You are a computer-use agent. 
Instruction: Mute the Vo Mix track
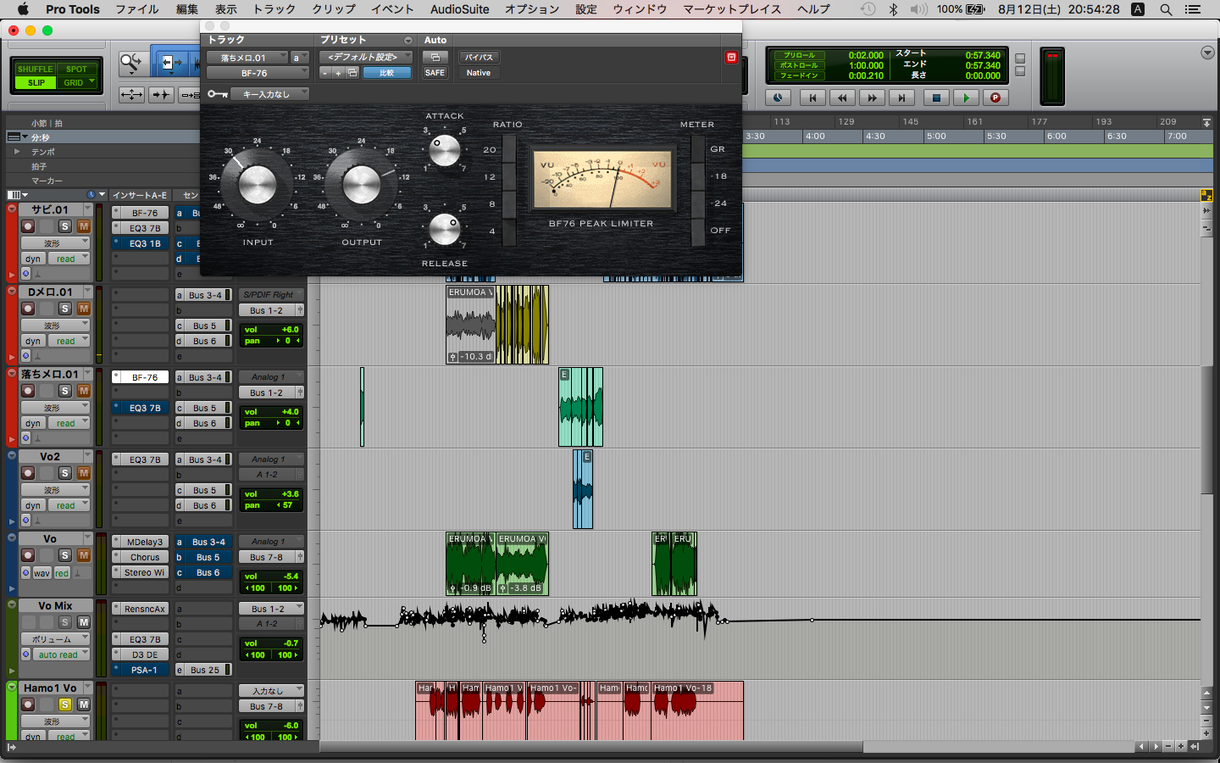(84, 622)
